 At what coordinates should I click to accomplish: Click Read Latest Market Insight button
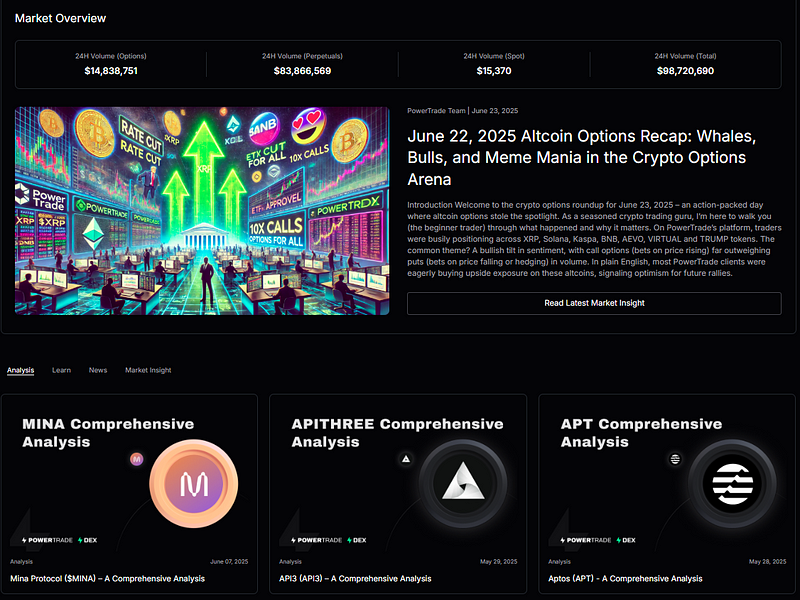click(594, 303)
